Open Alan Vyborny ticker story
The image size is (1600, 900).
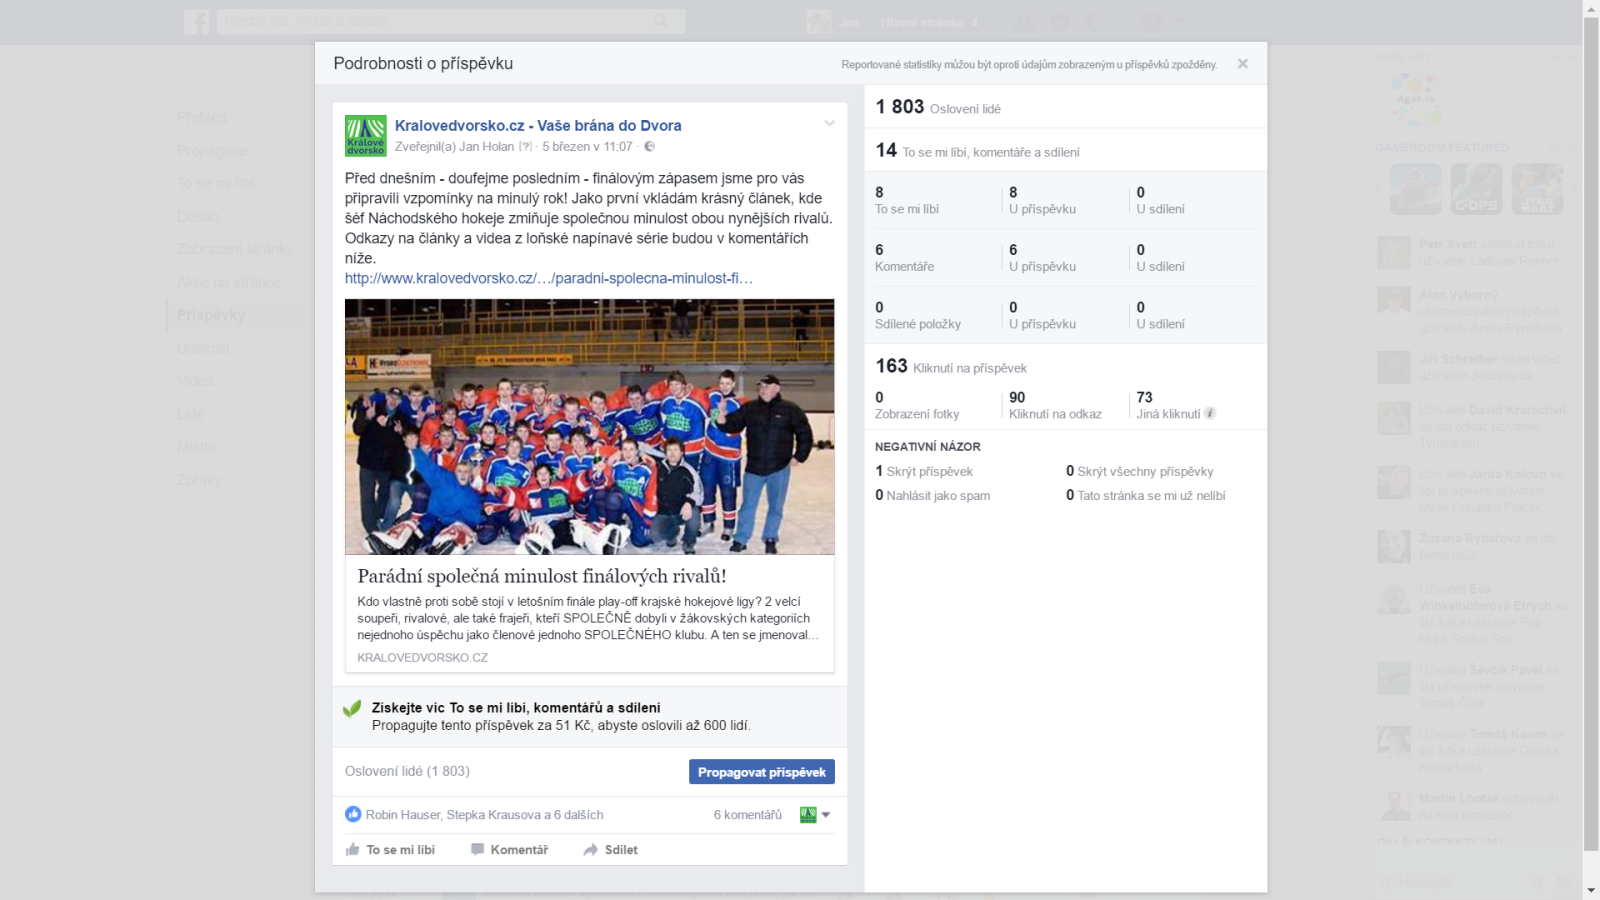pos(1470,311)
